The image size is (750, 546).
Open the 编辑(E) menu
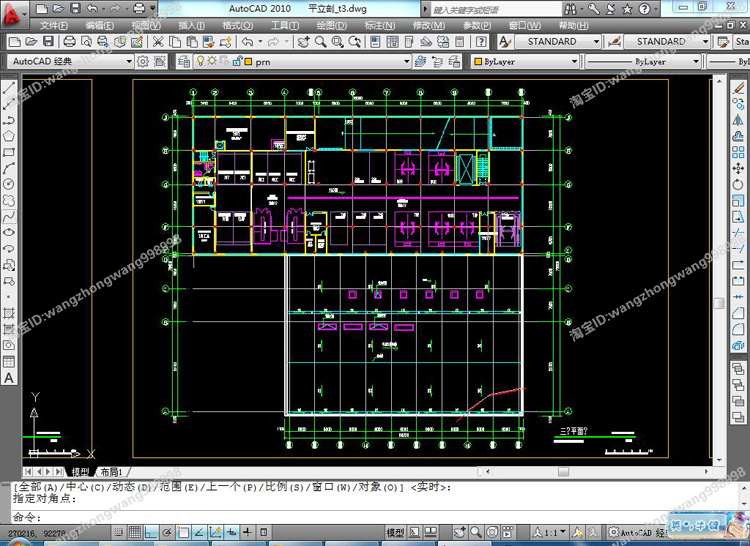pyautogui.click(x=99, y=25)
